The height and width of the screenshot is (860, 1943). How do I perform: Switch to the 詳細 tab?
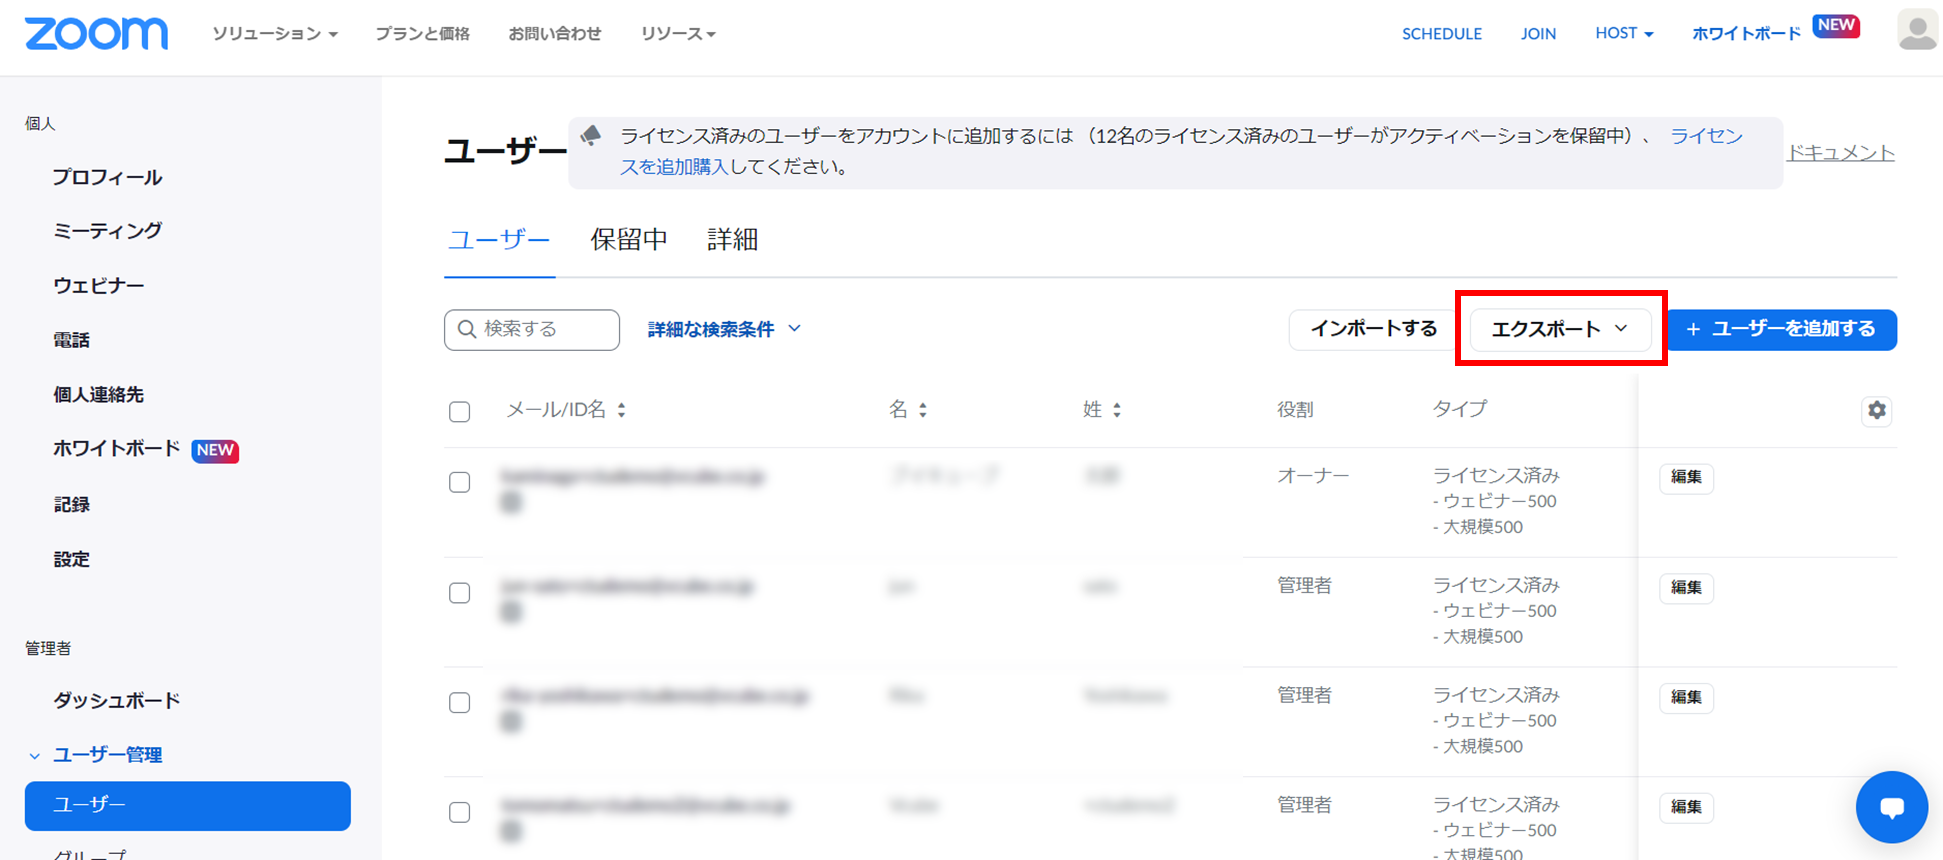pos(733,240)
